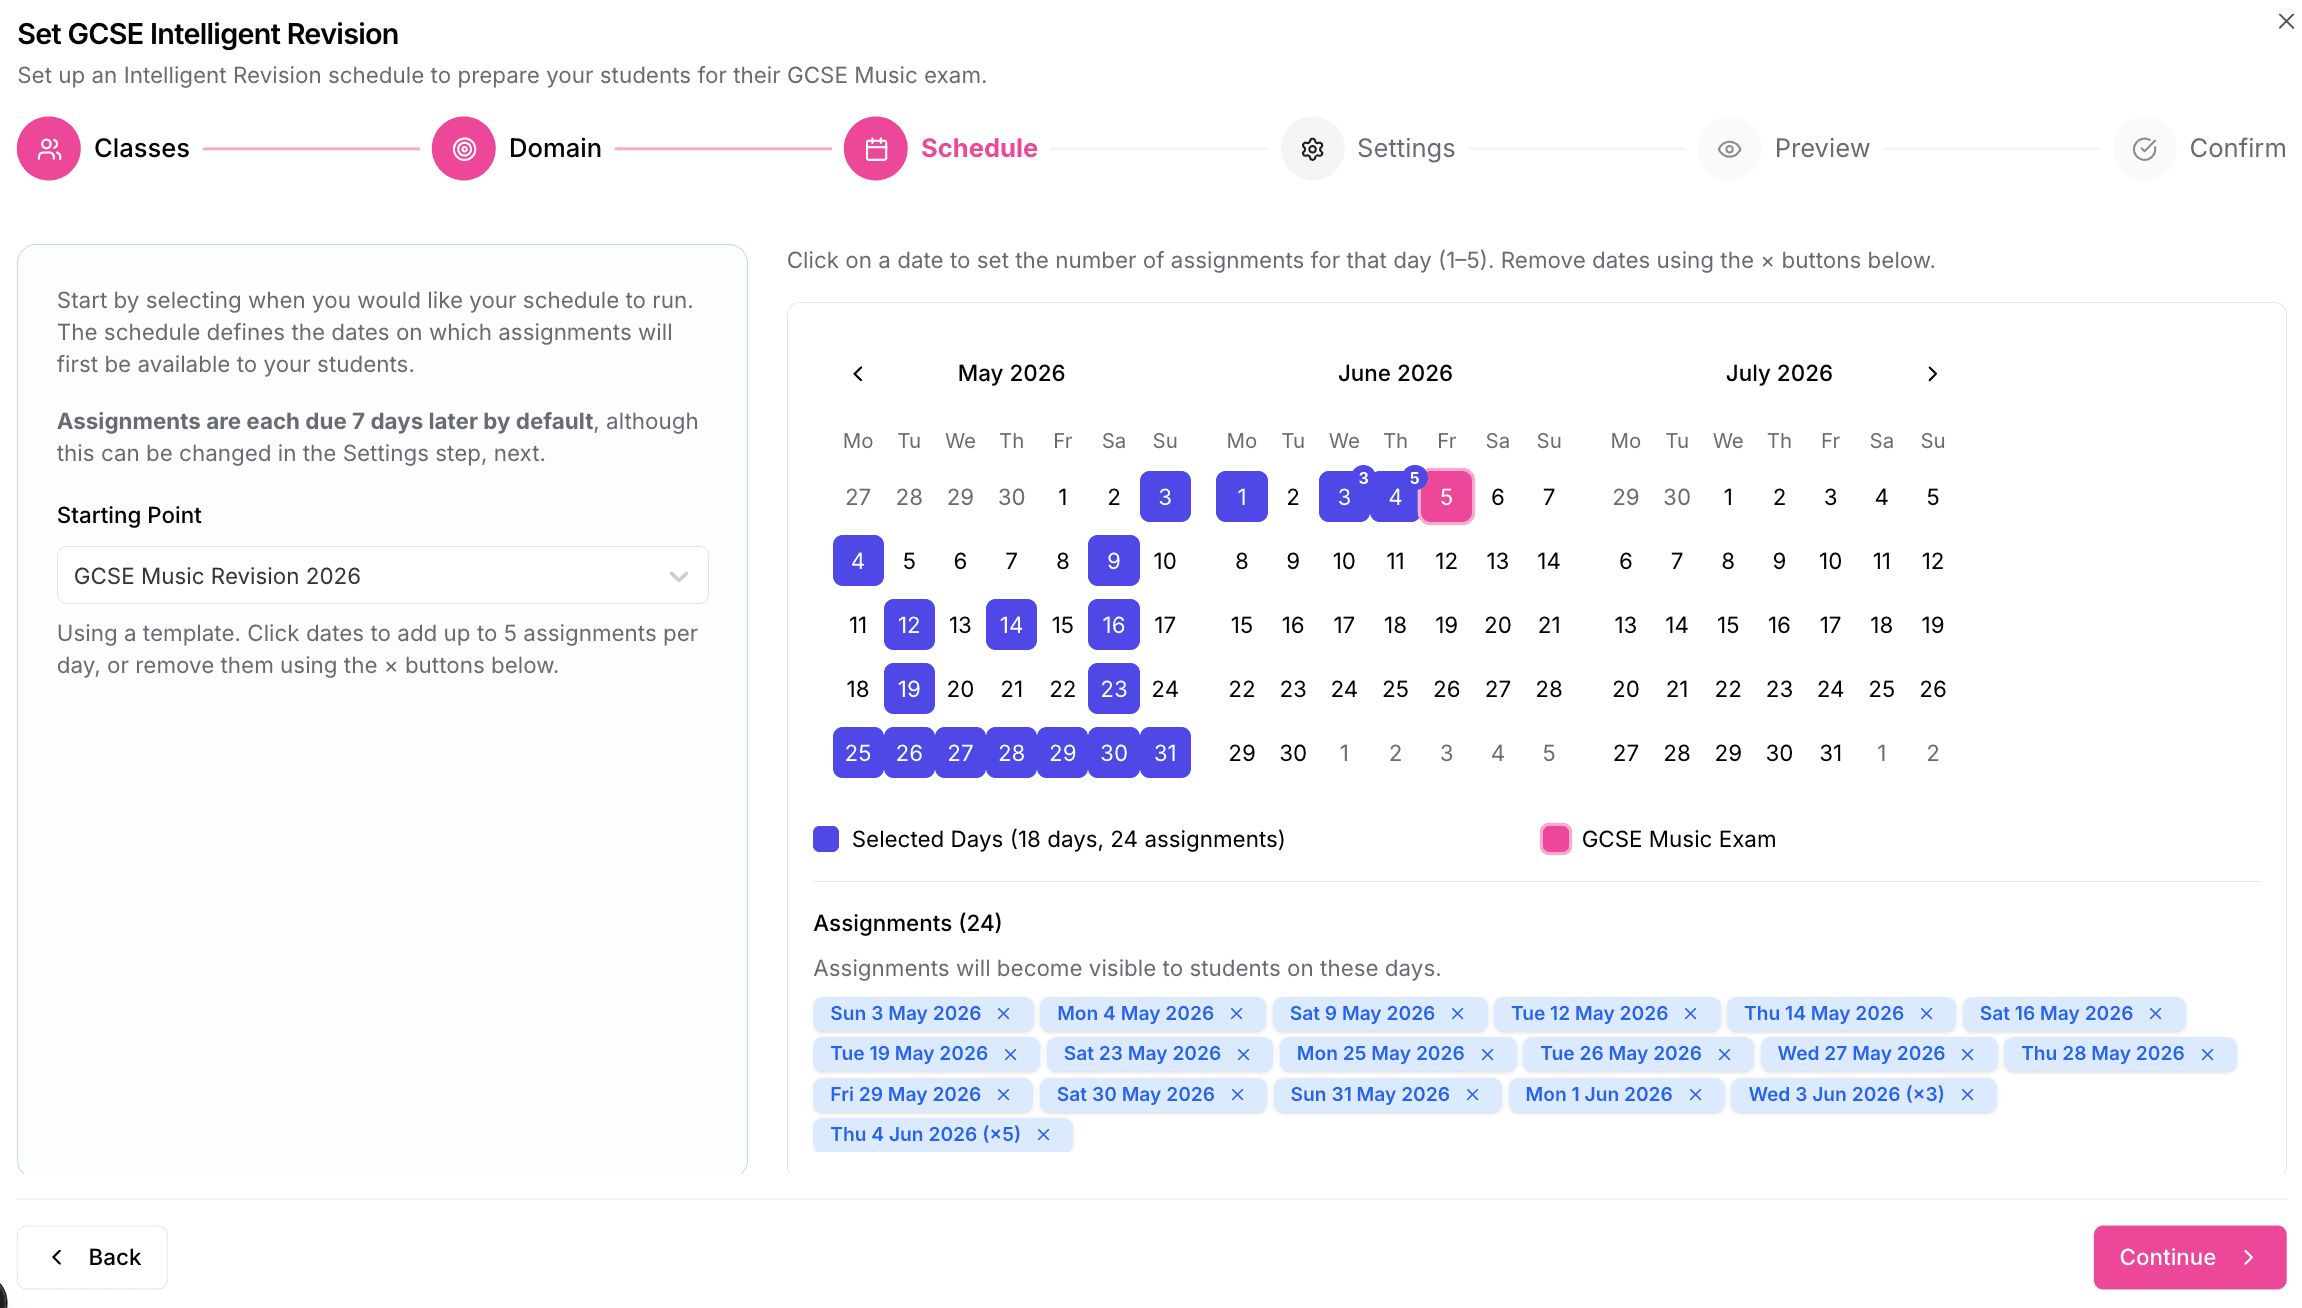This screenshot has width=2302, height=1308.
Task: Click the Preview step eye icon
Action: click(1730, 149)
